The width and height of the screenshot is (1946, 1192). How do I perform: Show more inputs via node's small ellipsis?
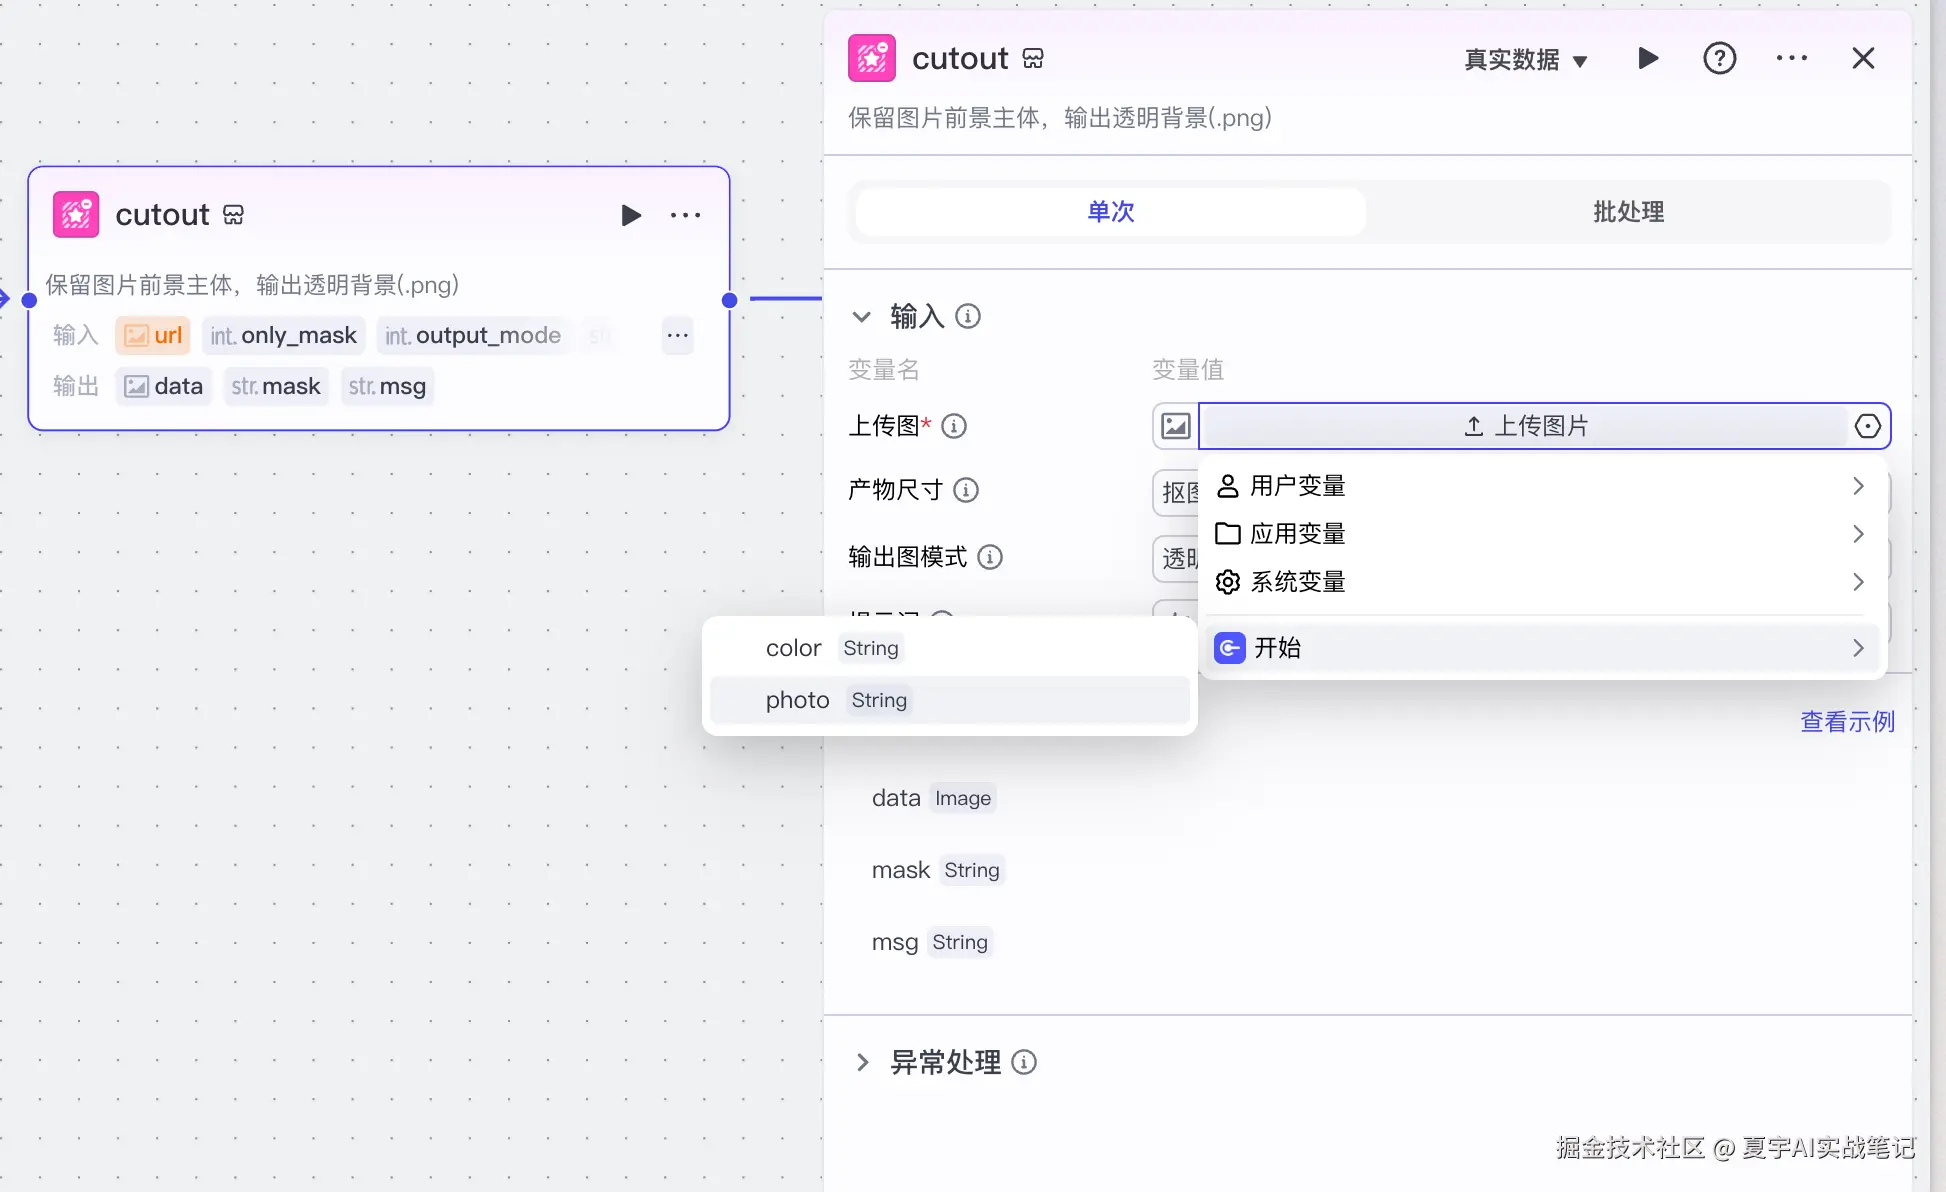[x=677, y=336]
